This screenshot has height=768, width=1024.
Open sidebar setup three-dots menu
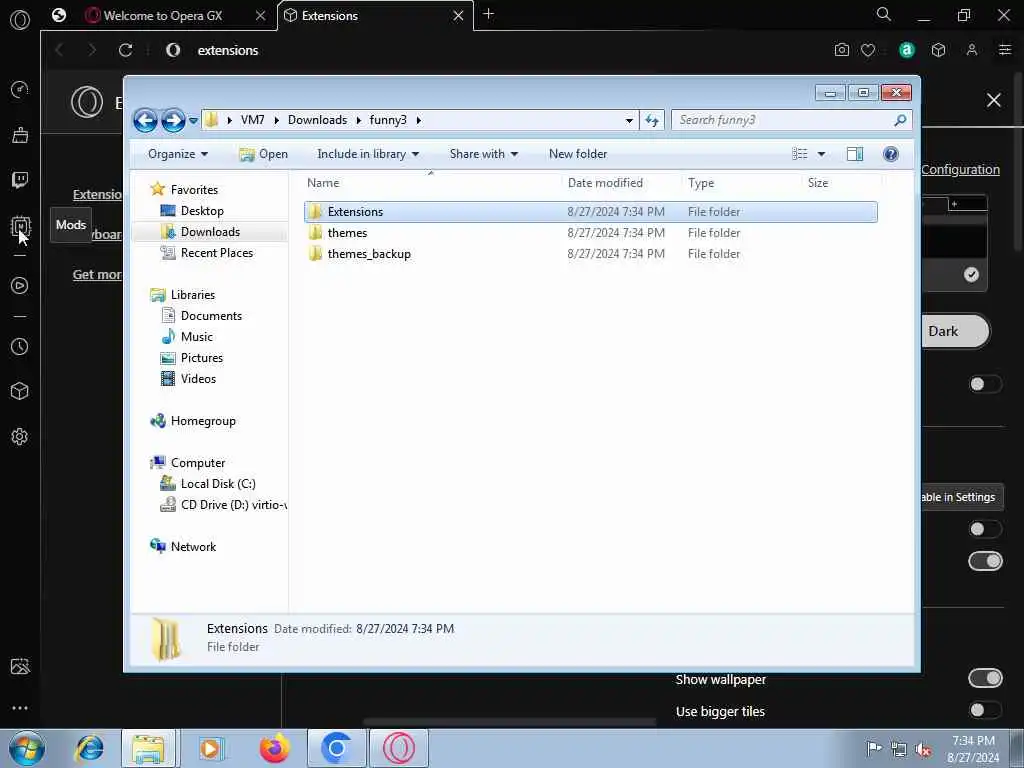click(20, 708)
